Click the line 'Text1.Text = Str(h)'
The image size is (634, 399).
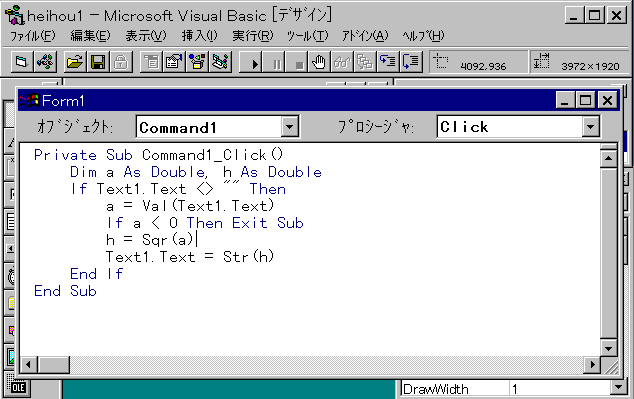point(190,257)
